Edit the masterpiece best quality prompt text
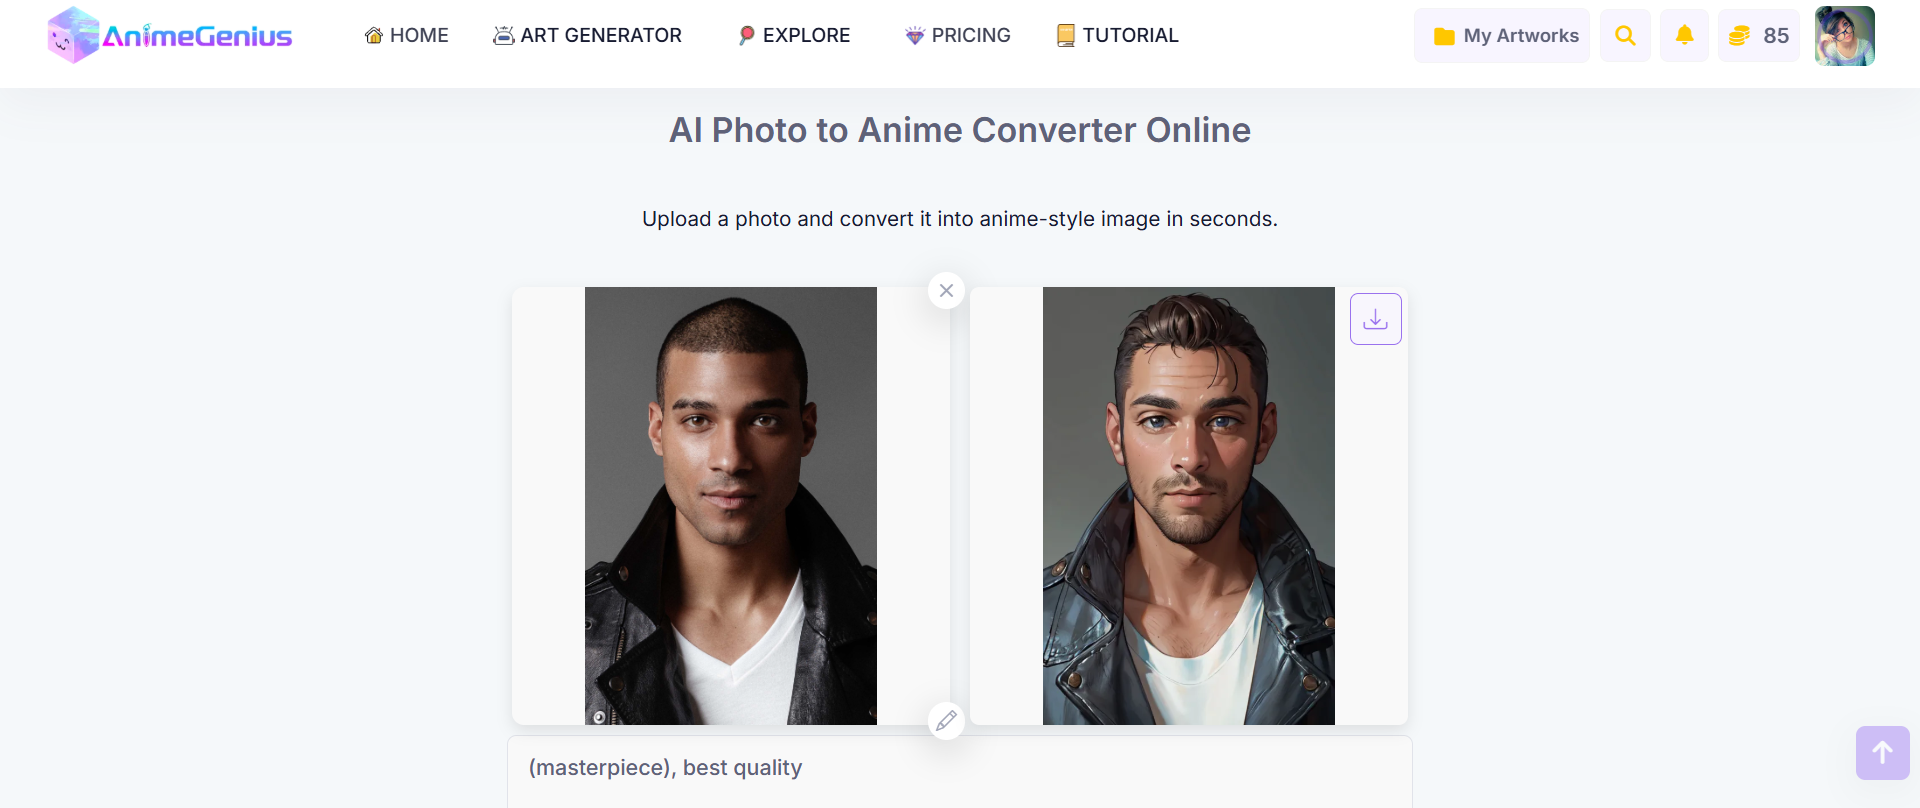The height and width of the screenshot is (808, 1920). coord(666,767)
